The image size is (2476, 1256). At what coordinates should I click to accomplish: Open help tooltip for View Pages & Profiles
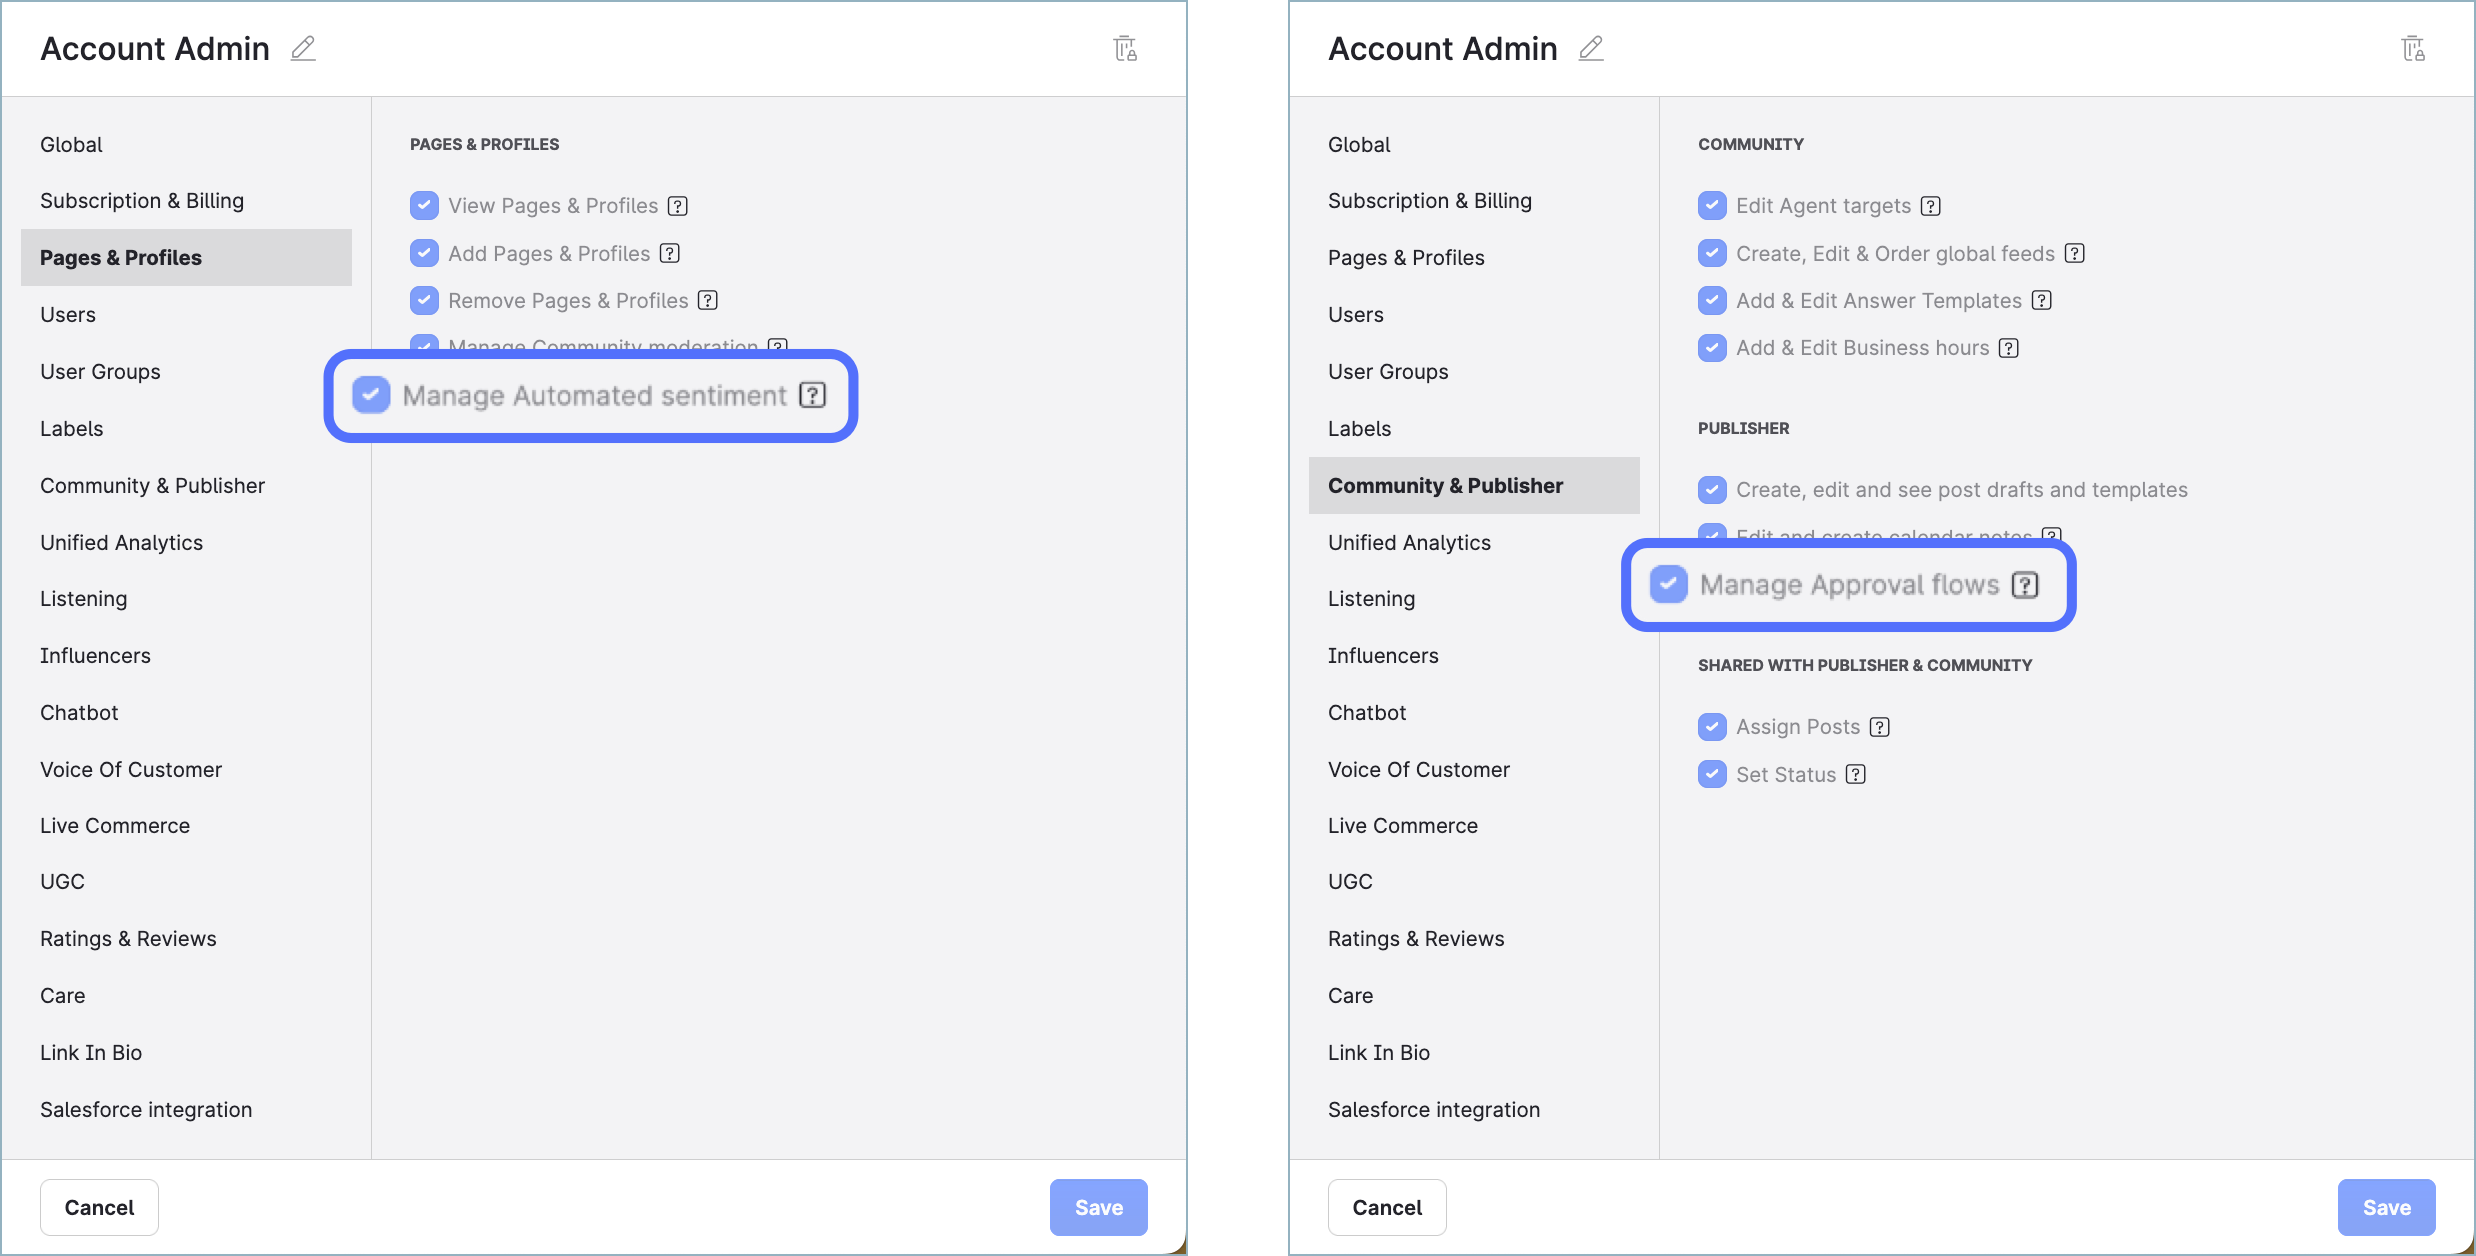pos(678,205)
